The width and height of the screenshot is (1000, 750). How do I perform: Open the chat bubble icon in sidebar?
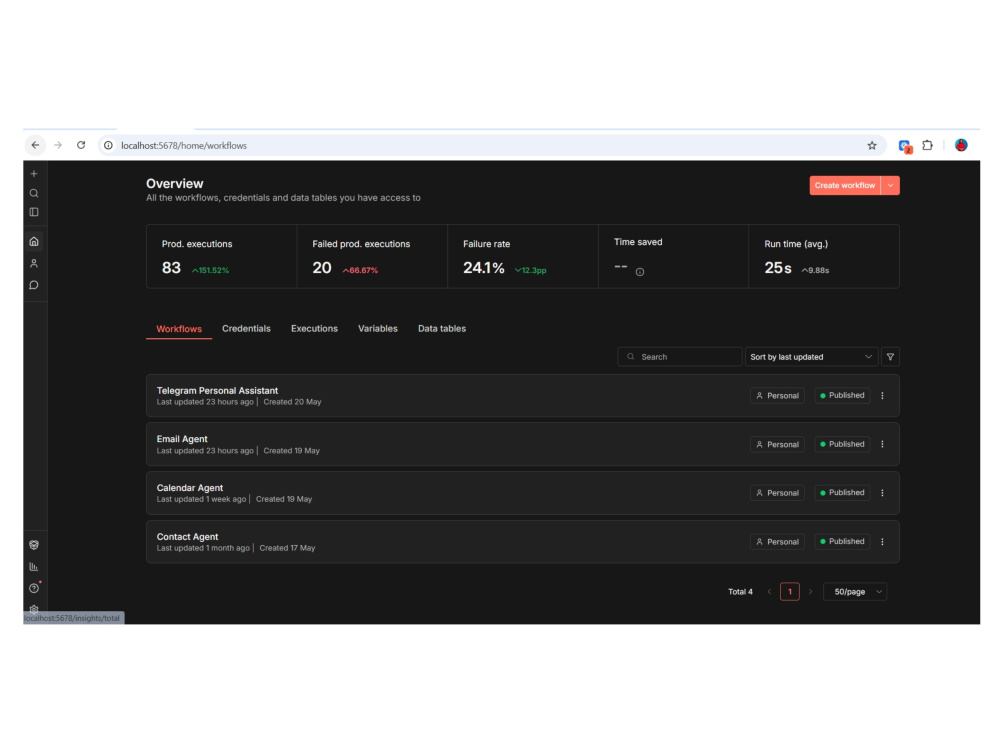(34, 285)
